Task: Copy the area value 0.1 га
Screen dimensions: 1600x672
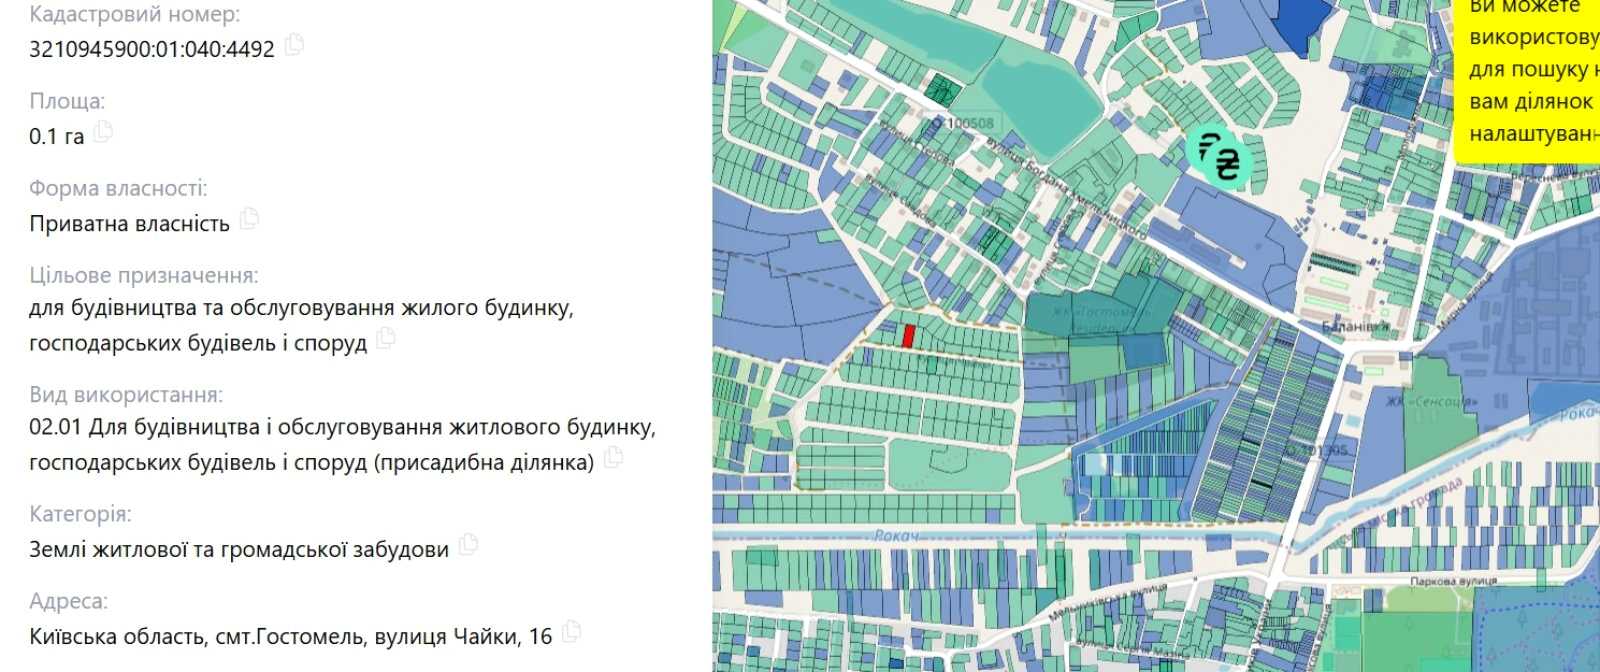Action: click(103, 132)
